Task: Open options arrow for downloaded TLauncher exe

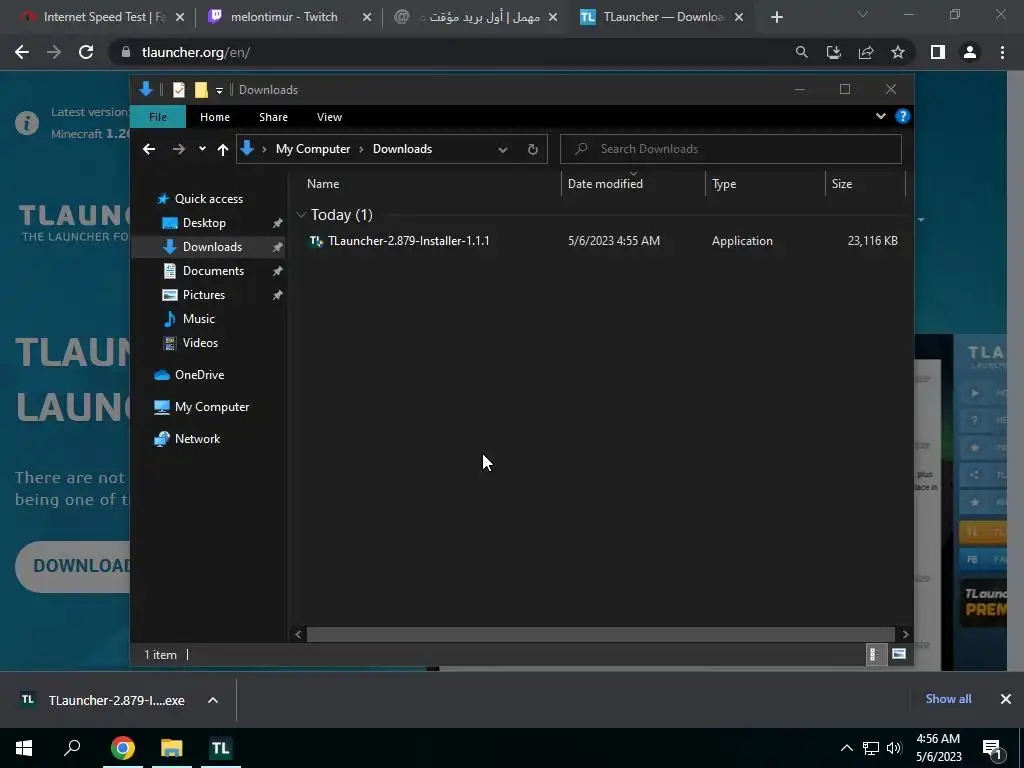Action: pyautogui.click(x=213, y=700)
